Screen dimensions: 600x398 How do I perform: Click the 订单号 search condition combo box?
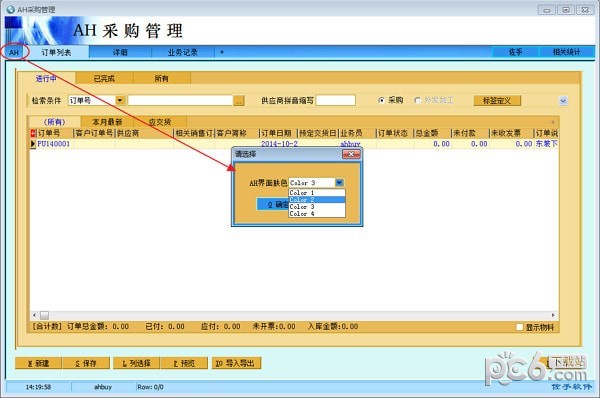pyautogui.click(x=96, y=101)
